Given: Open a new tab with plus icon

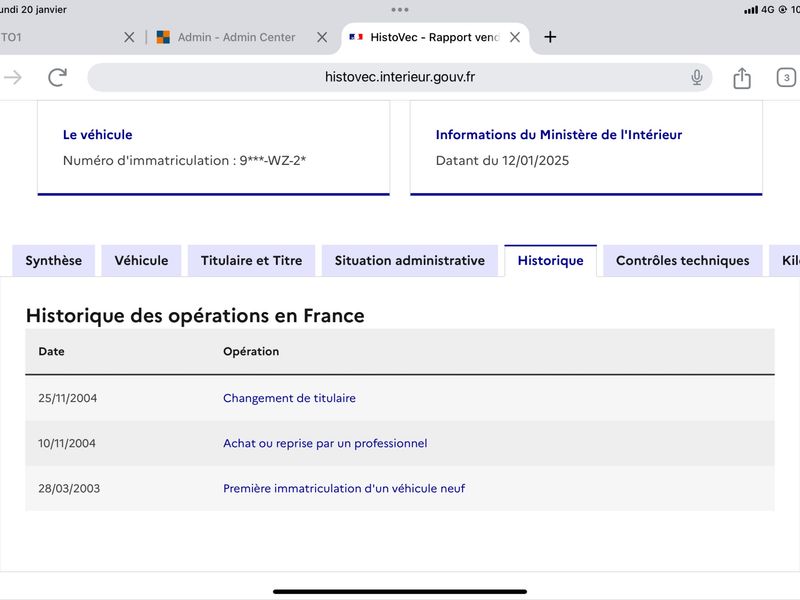Looking at the screenshot, I should 550,37.
